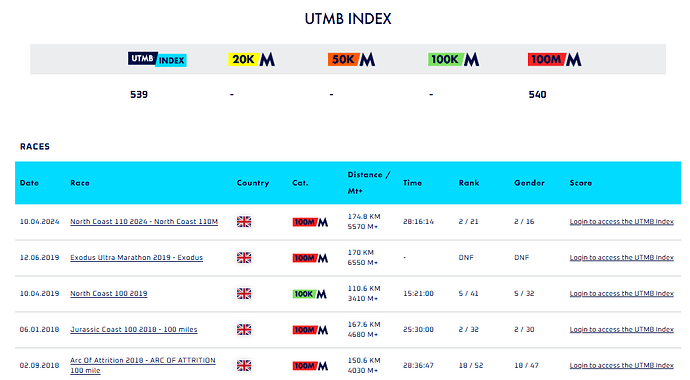The image size is (690, 380).
Task: Click UK flag in Exodus Ultra Marathon row
Action: 244,258
